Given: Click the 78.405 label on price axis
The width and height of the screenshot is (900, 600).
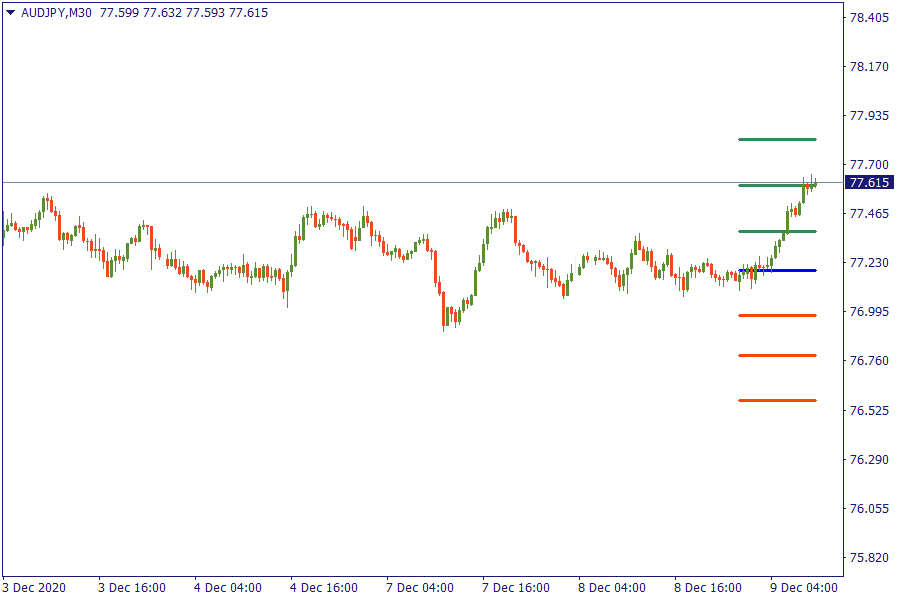Looking at the screenshot, I should tap(868, 18).
